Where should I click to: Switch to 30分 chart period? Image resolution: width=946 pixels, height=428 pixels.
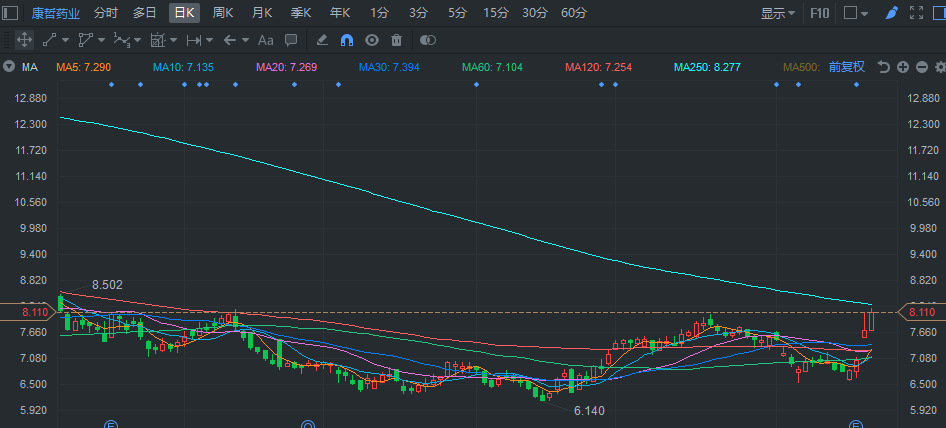click(535, 13)
